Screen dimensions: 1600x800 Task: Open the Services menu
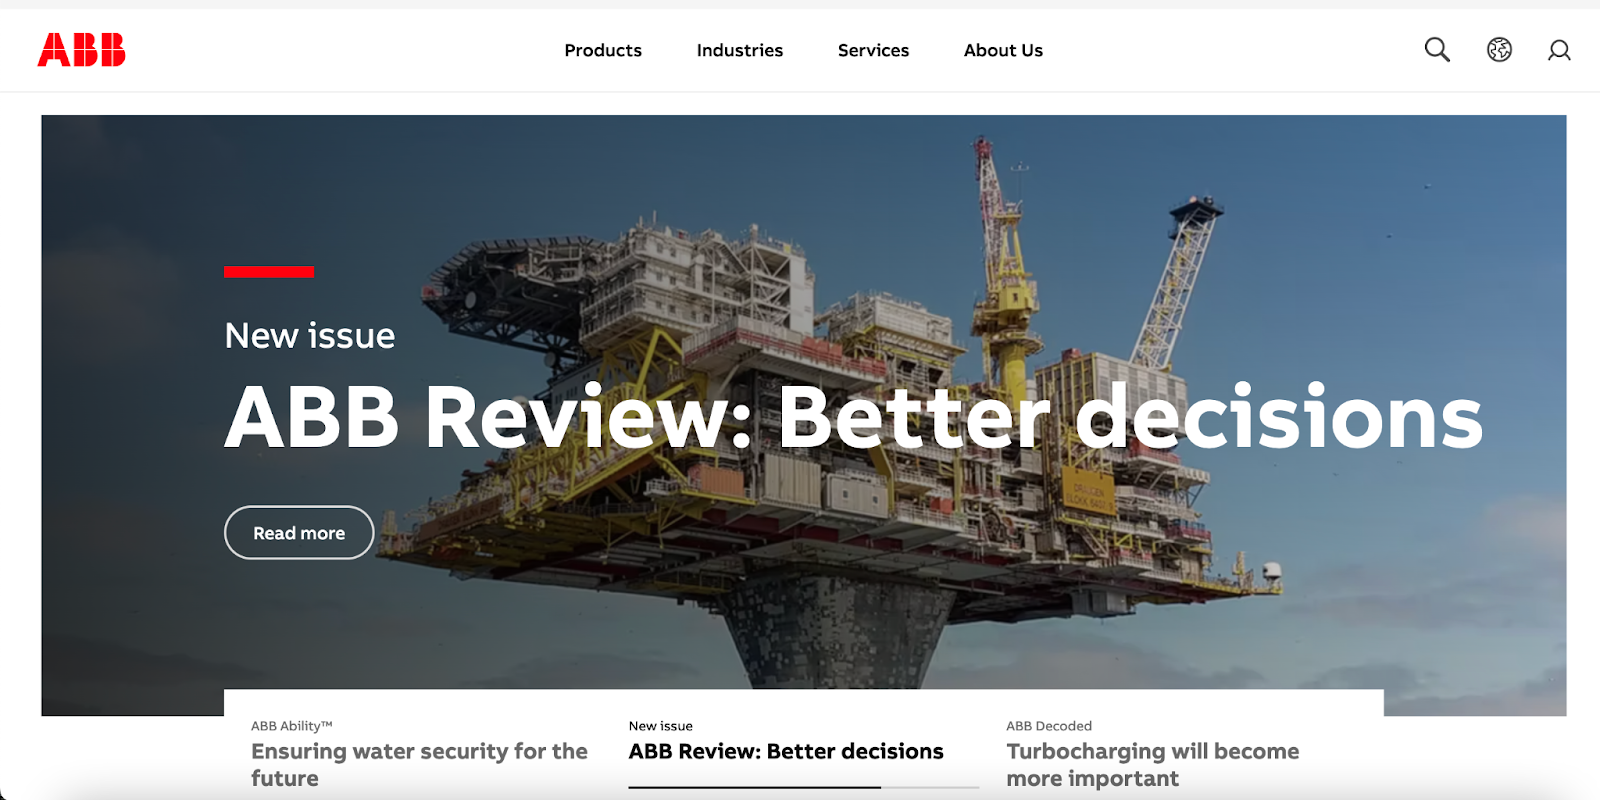[x=873, y=50]
